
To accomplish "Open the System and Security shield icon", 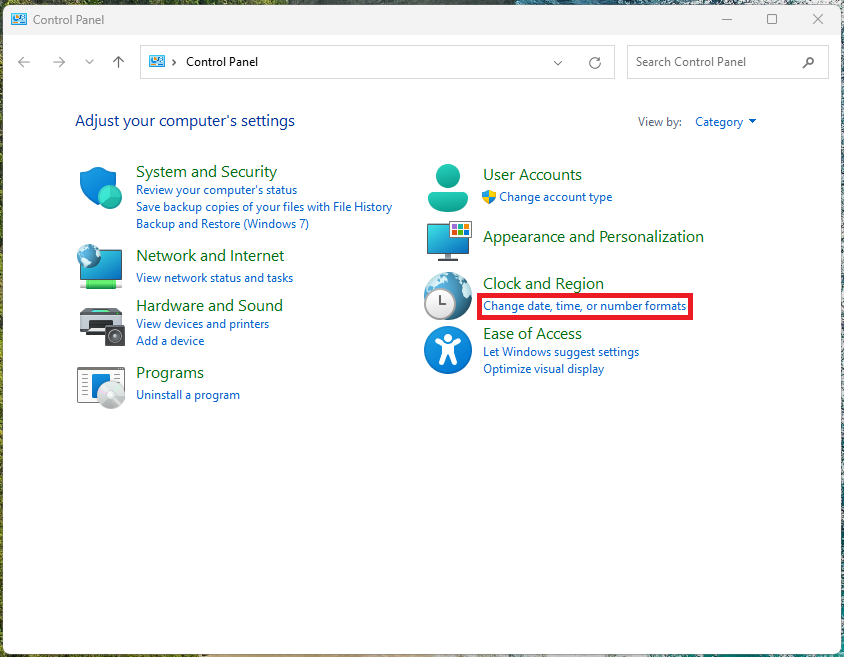I will point(100,188).
